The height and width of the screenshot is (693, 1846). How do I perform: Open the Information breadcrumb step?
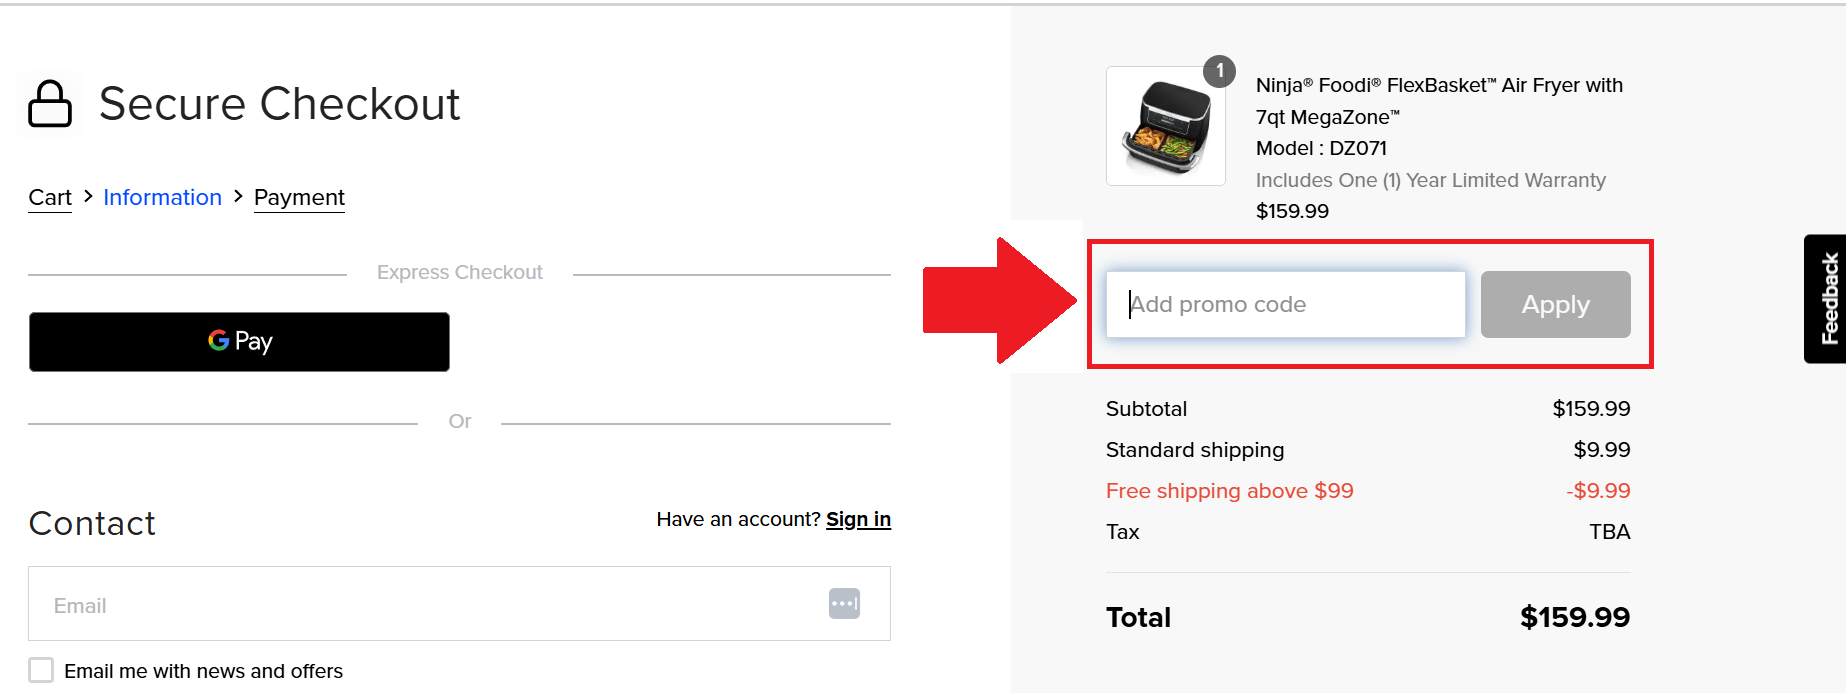point(162,198)
